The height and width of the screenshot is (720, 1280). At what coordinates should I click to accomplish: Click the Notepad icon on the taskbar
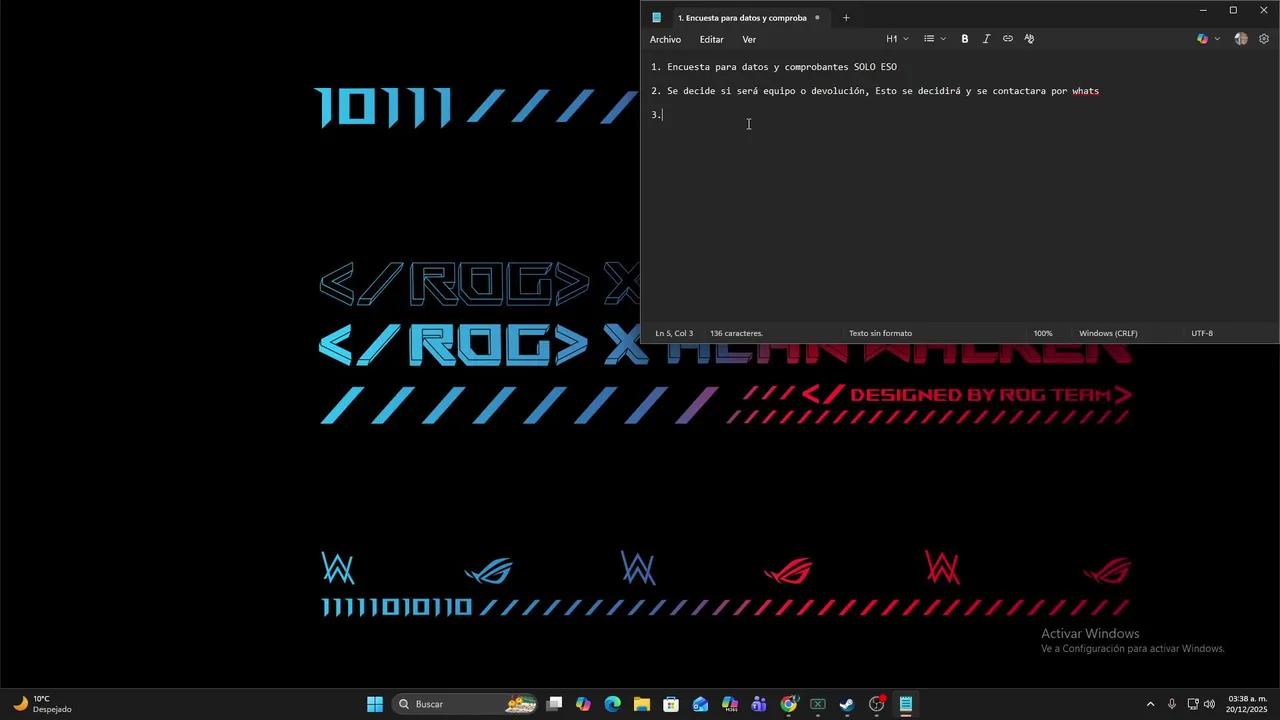906,704
